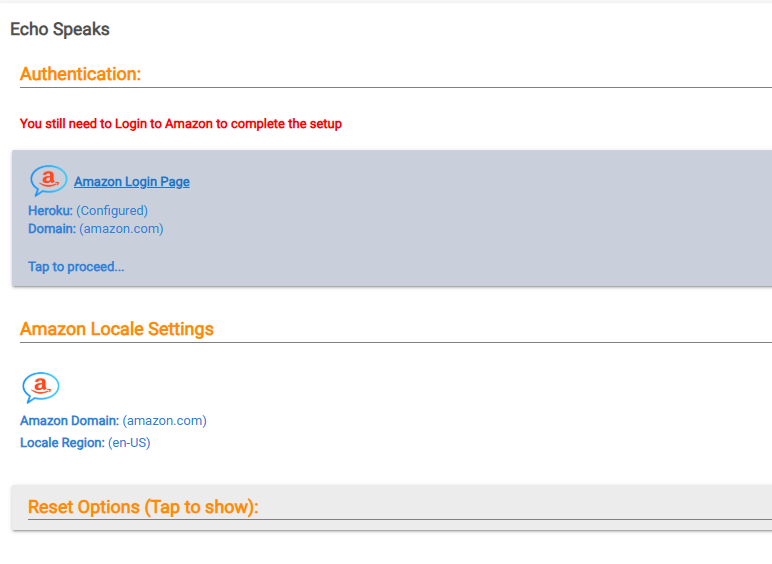Screen dimensions: 772x564
Task: Click blank area of Reset Options bar
Action: 550,503
